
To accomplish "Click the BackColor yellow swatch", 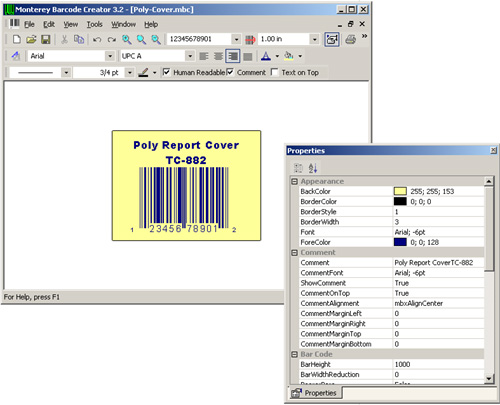I will tap(400, 191).
